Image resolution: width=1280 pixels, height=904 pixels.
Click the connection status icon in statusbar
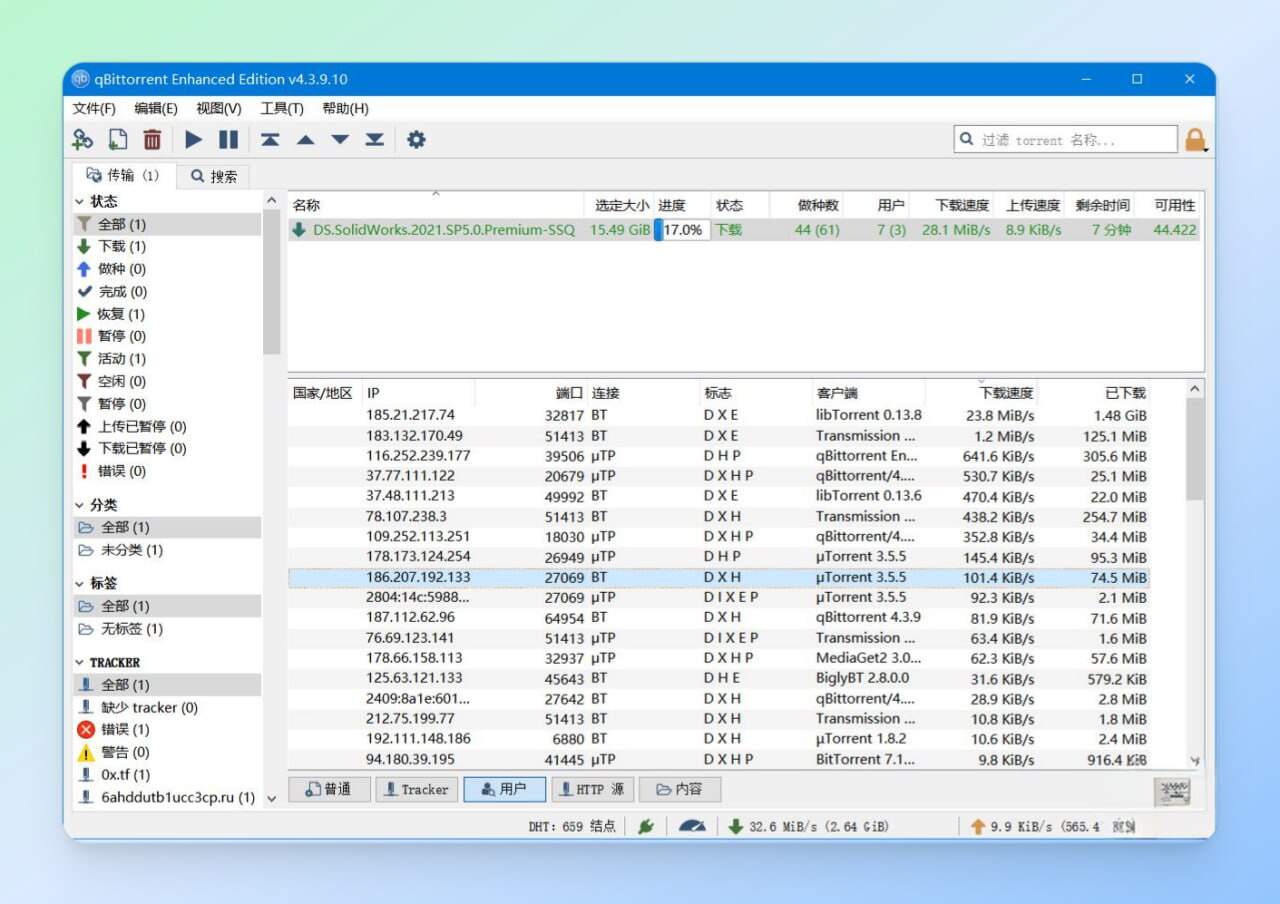[x=648, y=826]
